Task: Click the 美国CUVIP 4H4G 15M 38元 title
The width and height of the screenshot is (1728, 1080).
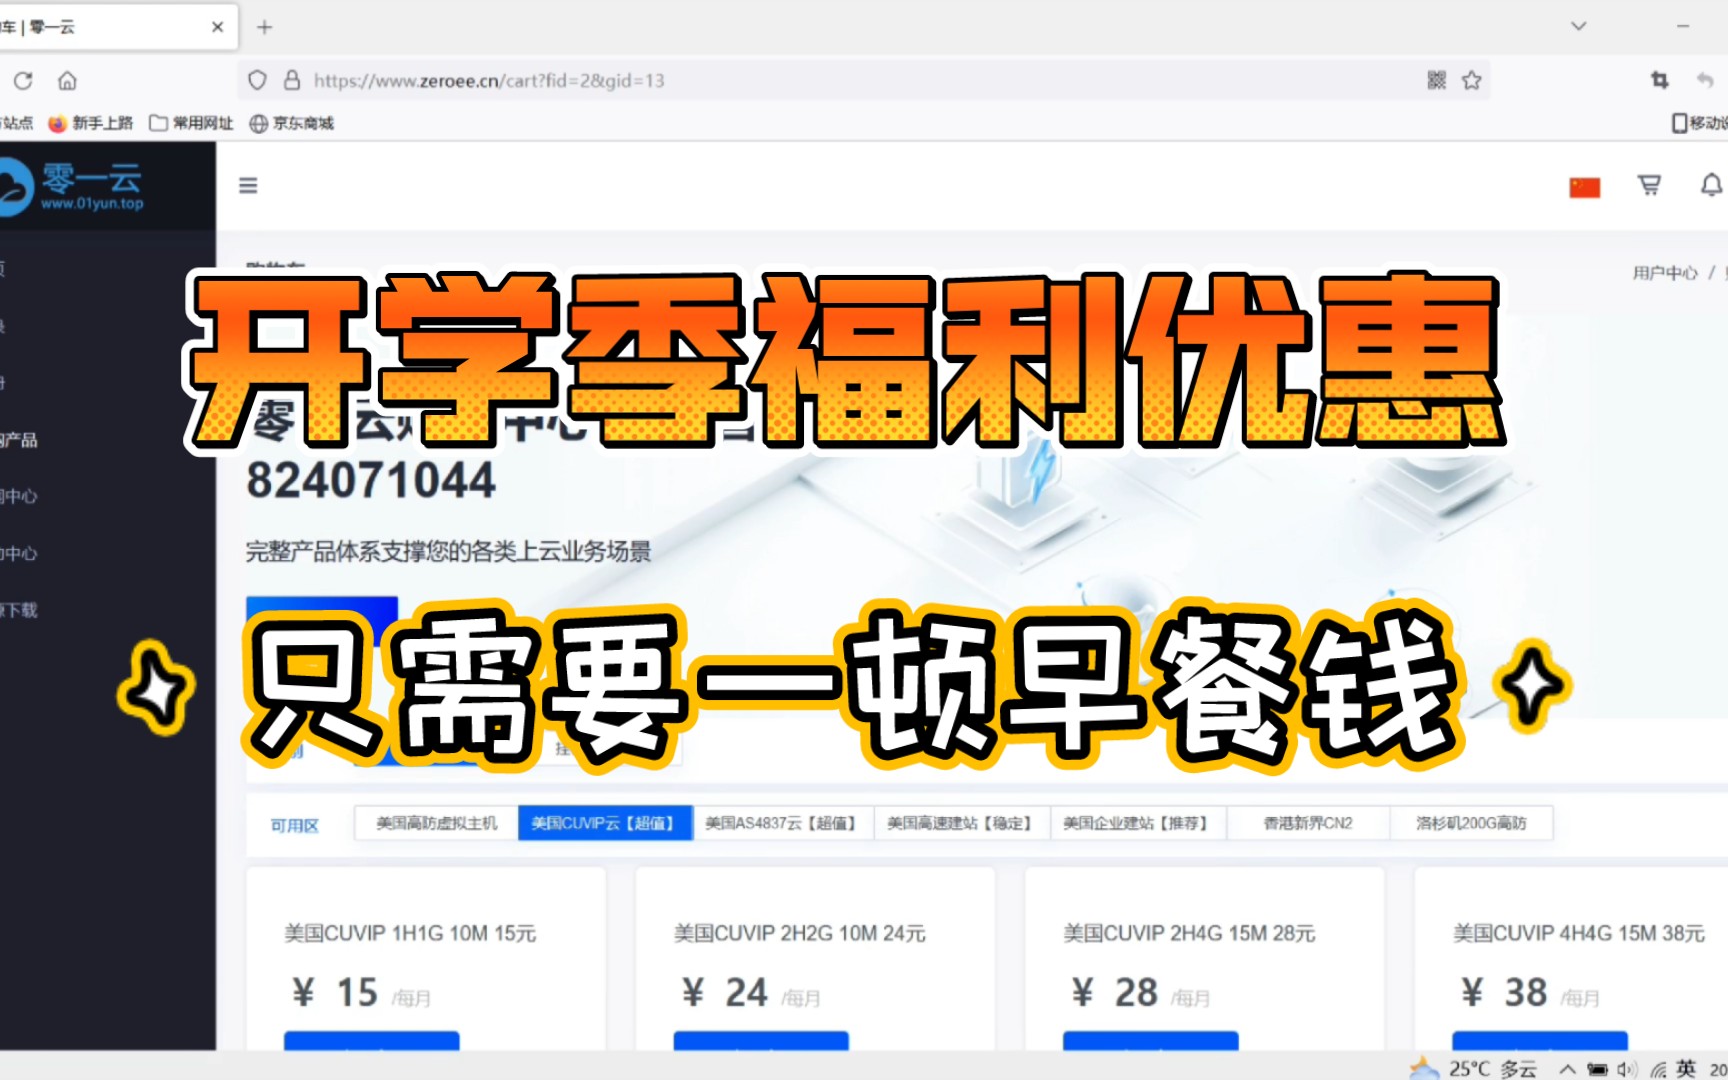Action: pos(1578,933)
